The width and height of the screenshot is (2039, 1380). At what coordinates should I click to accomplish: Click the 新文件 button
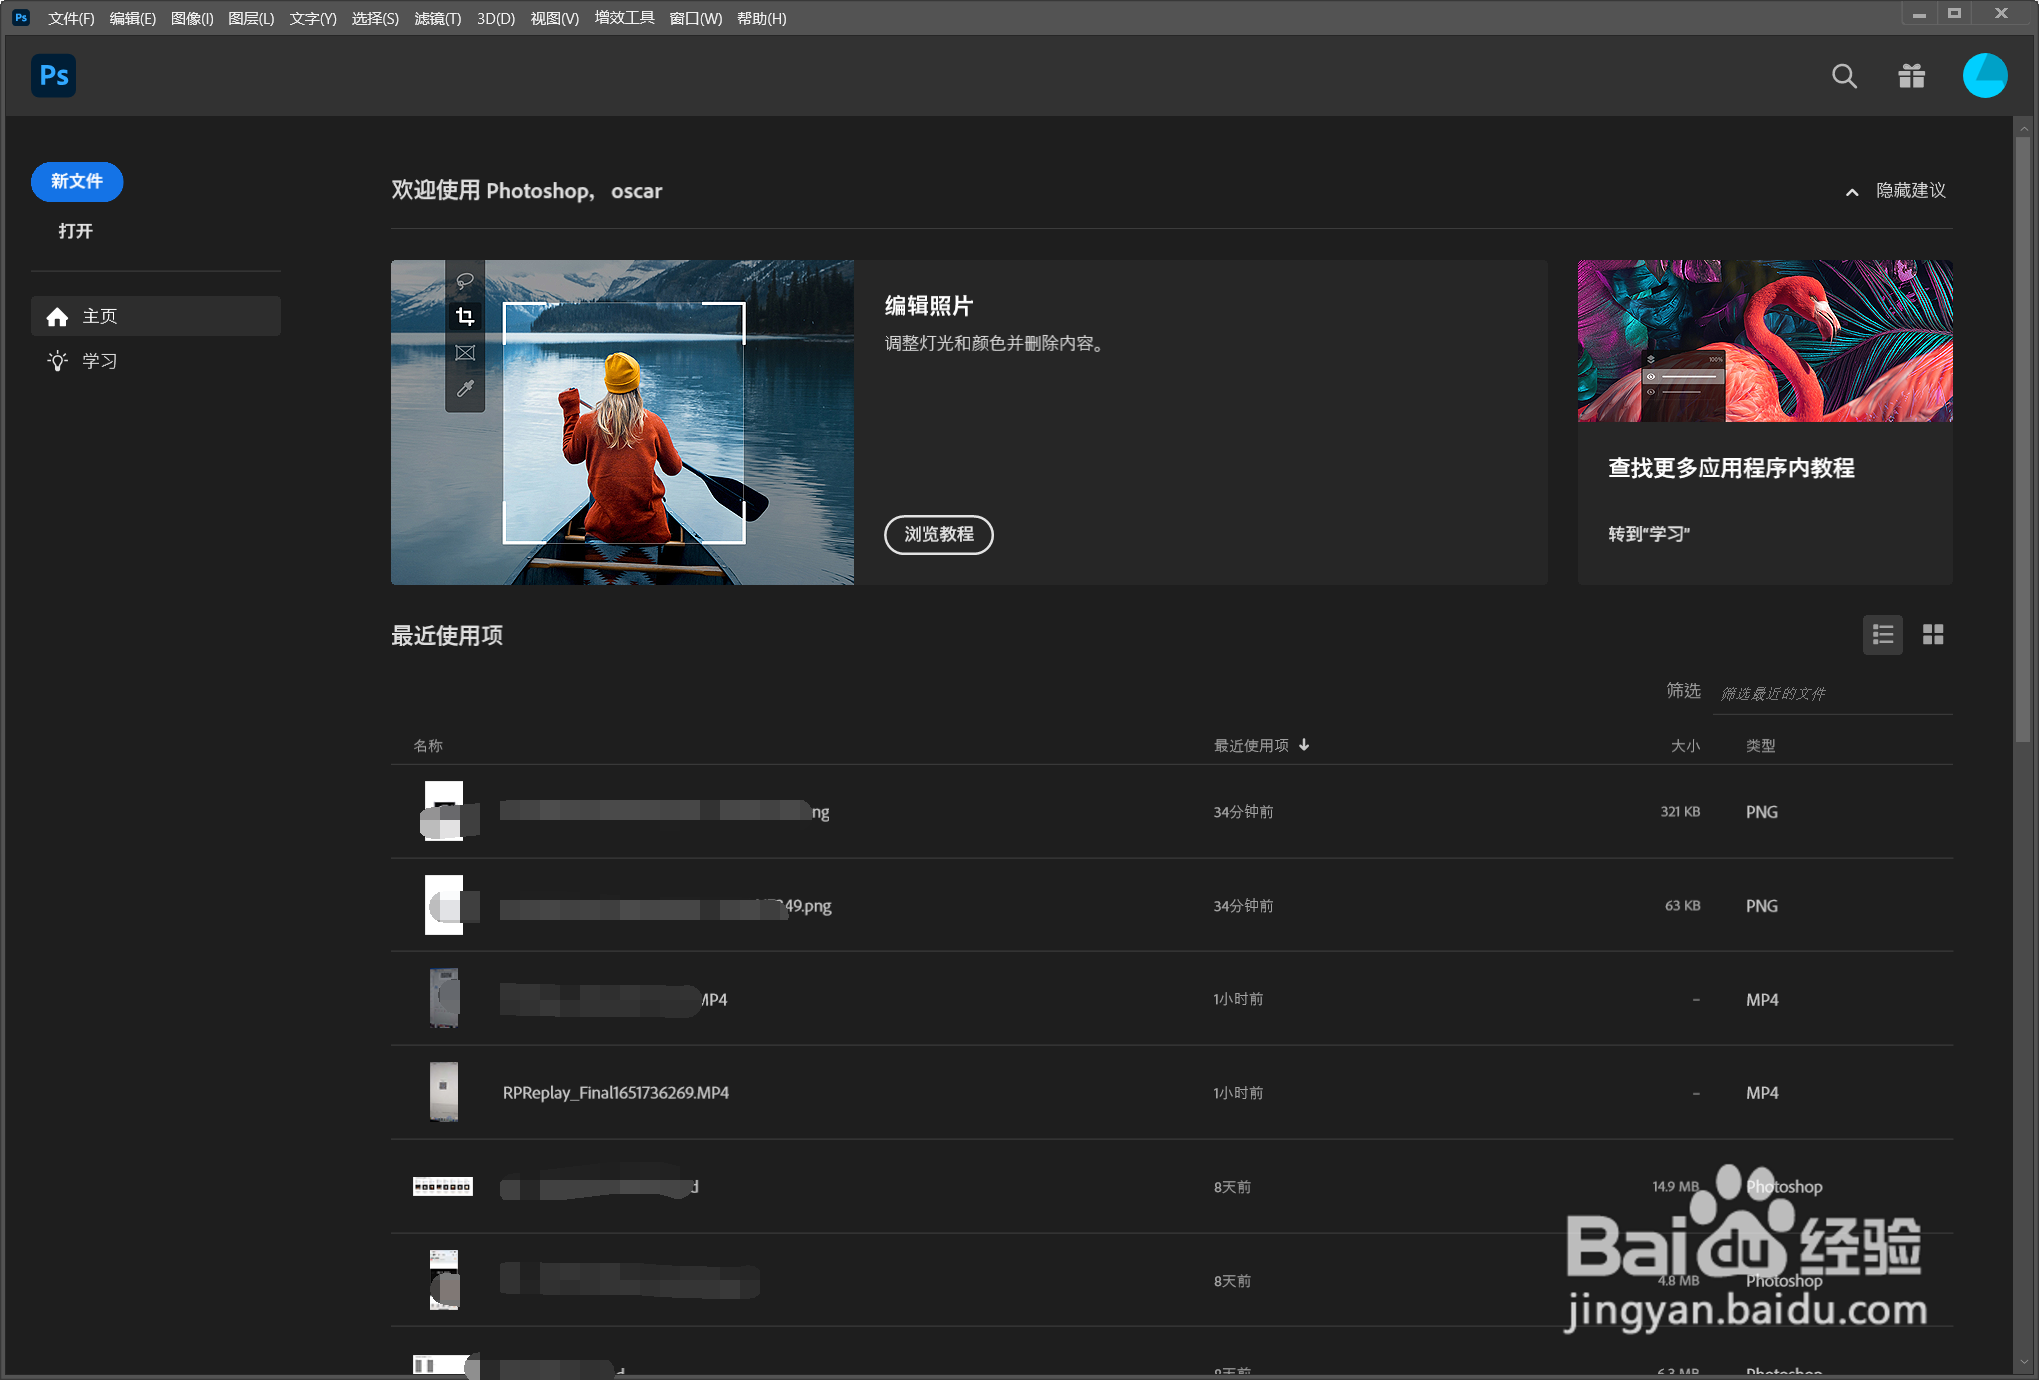[x=77, y=182]
